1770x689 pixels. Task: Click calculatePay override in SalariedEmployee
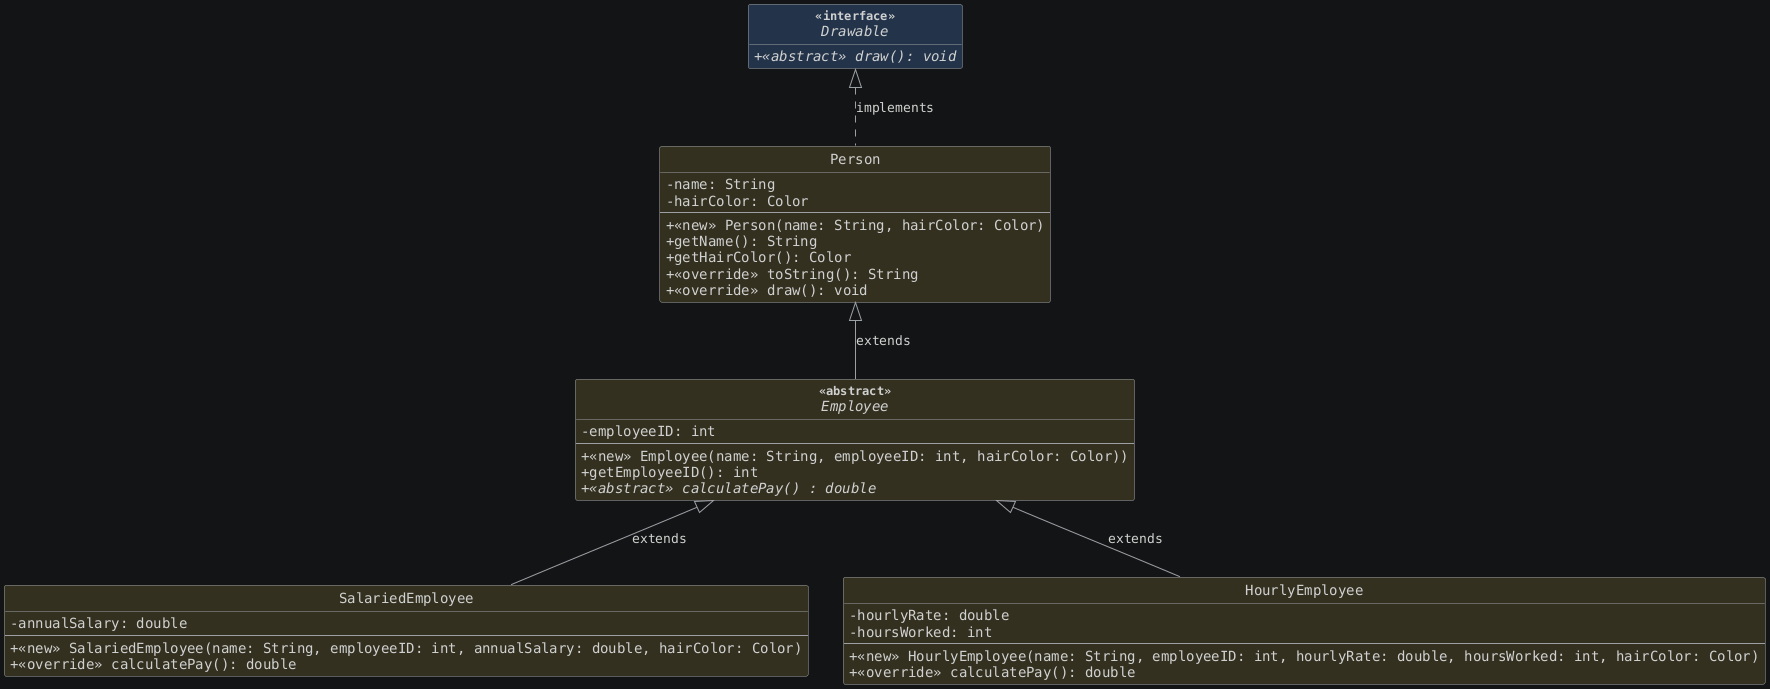tap(153, 664)
